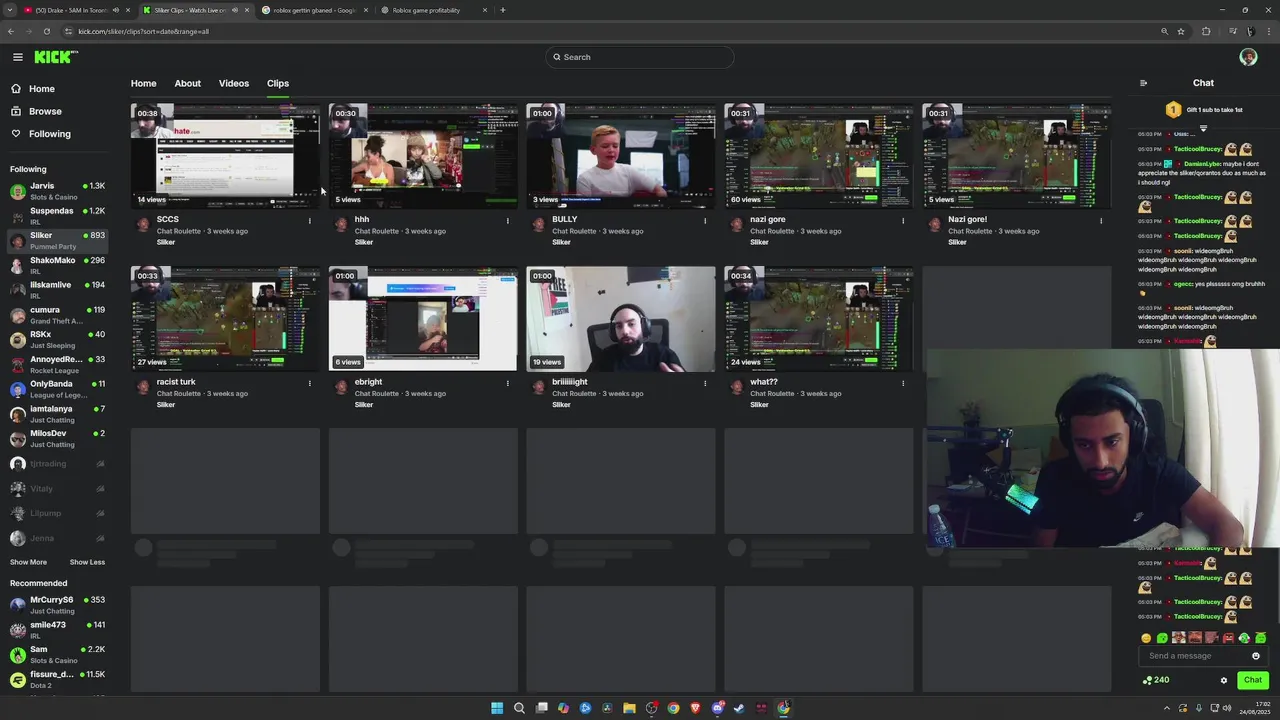Click the Kick logo
The image size is (1280, 720).
coord(56,57)
